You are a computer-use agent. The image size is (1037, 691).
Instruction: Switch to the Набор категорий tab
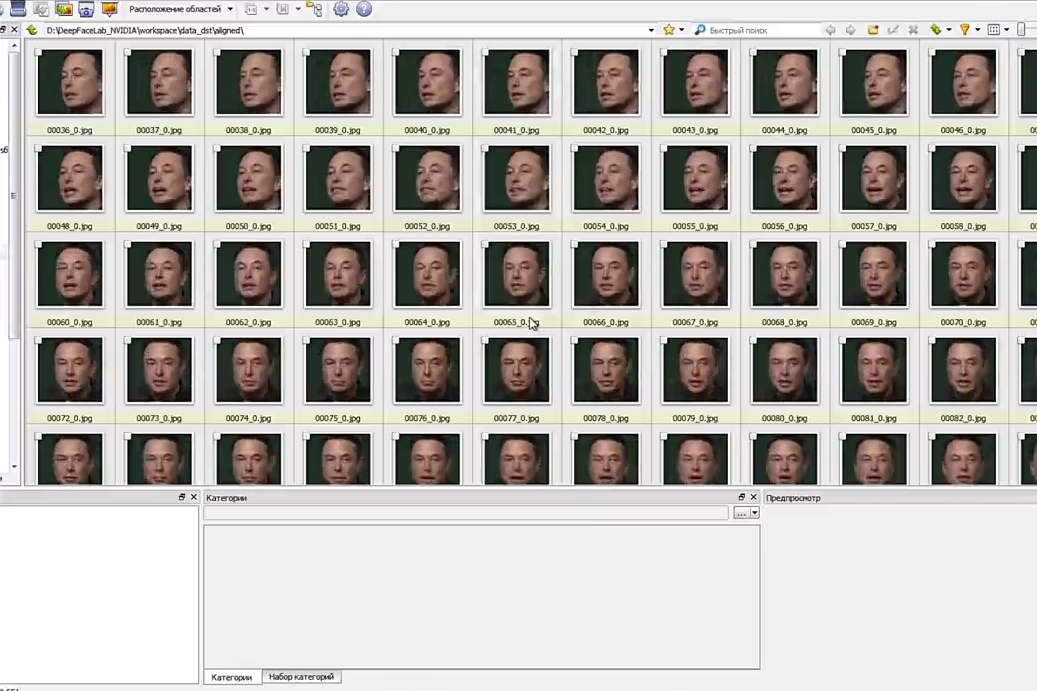click(301, 676)
